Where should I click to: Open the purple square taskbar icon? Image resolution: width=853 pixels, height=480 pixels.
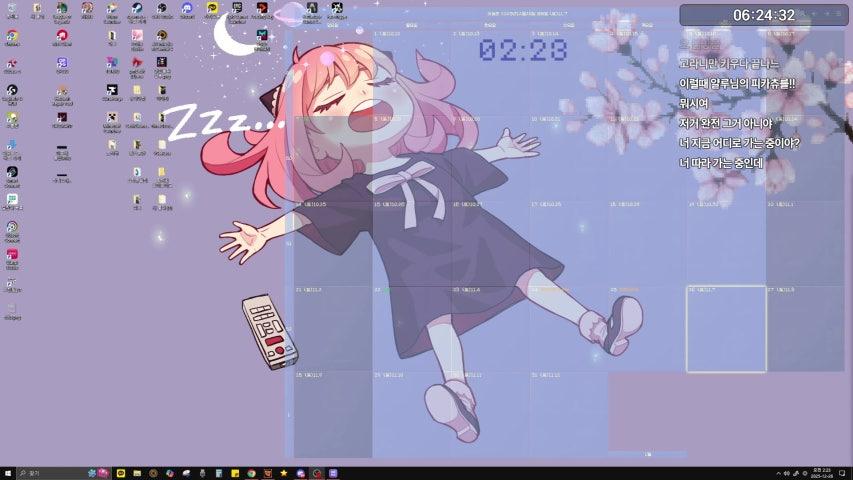(x=333, y=473)
